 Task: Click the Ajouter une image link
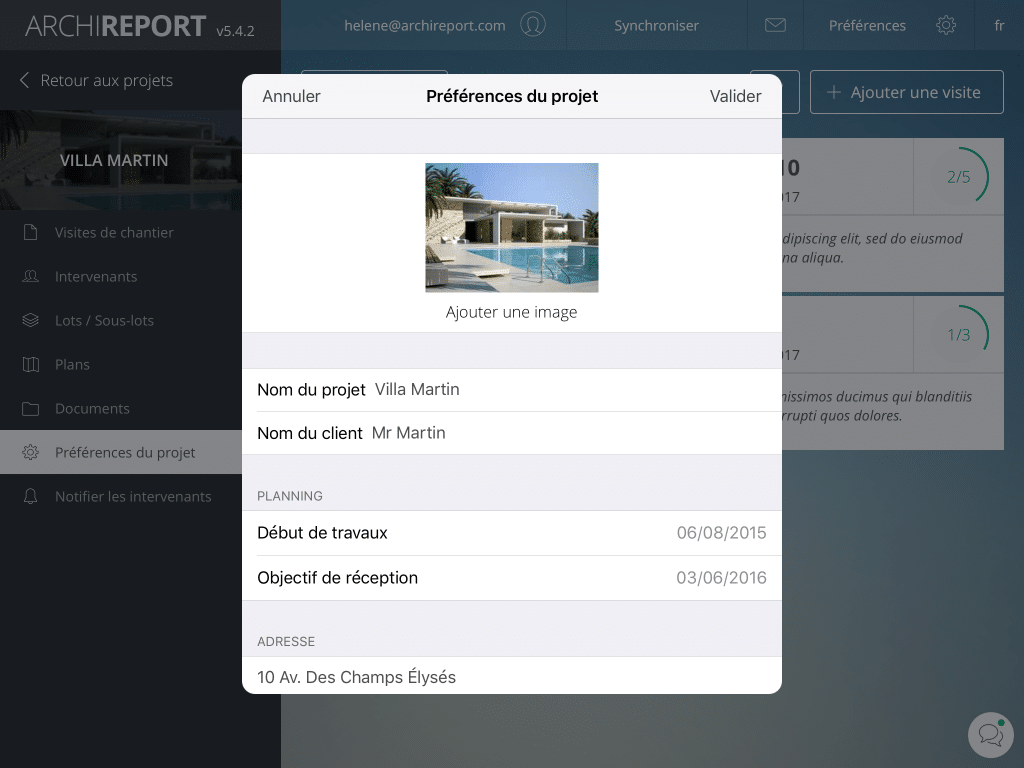pos(511,312)
